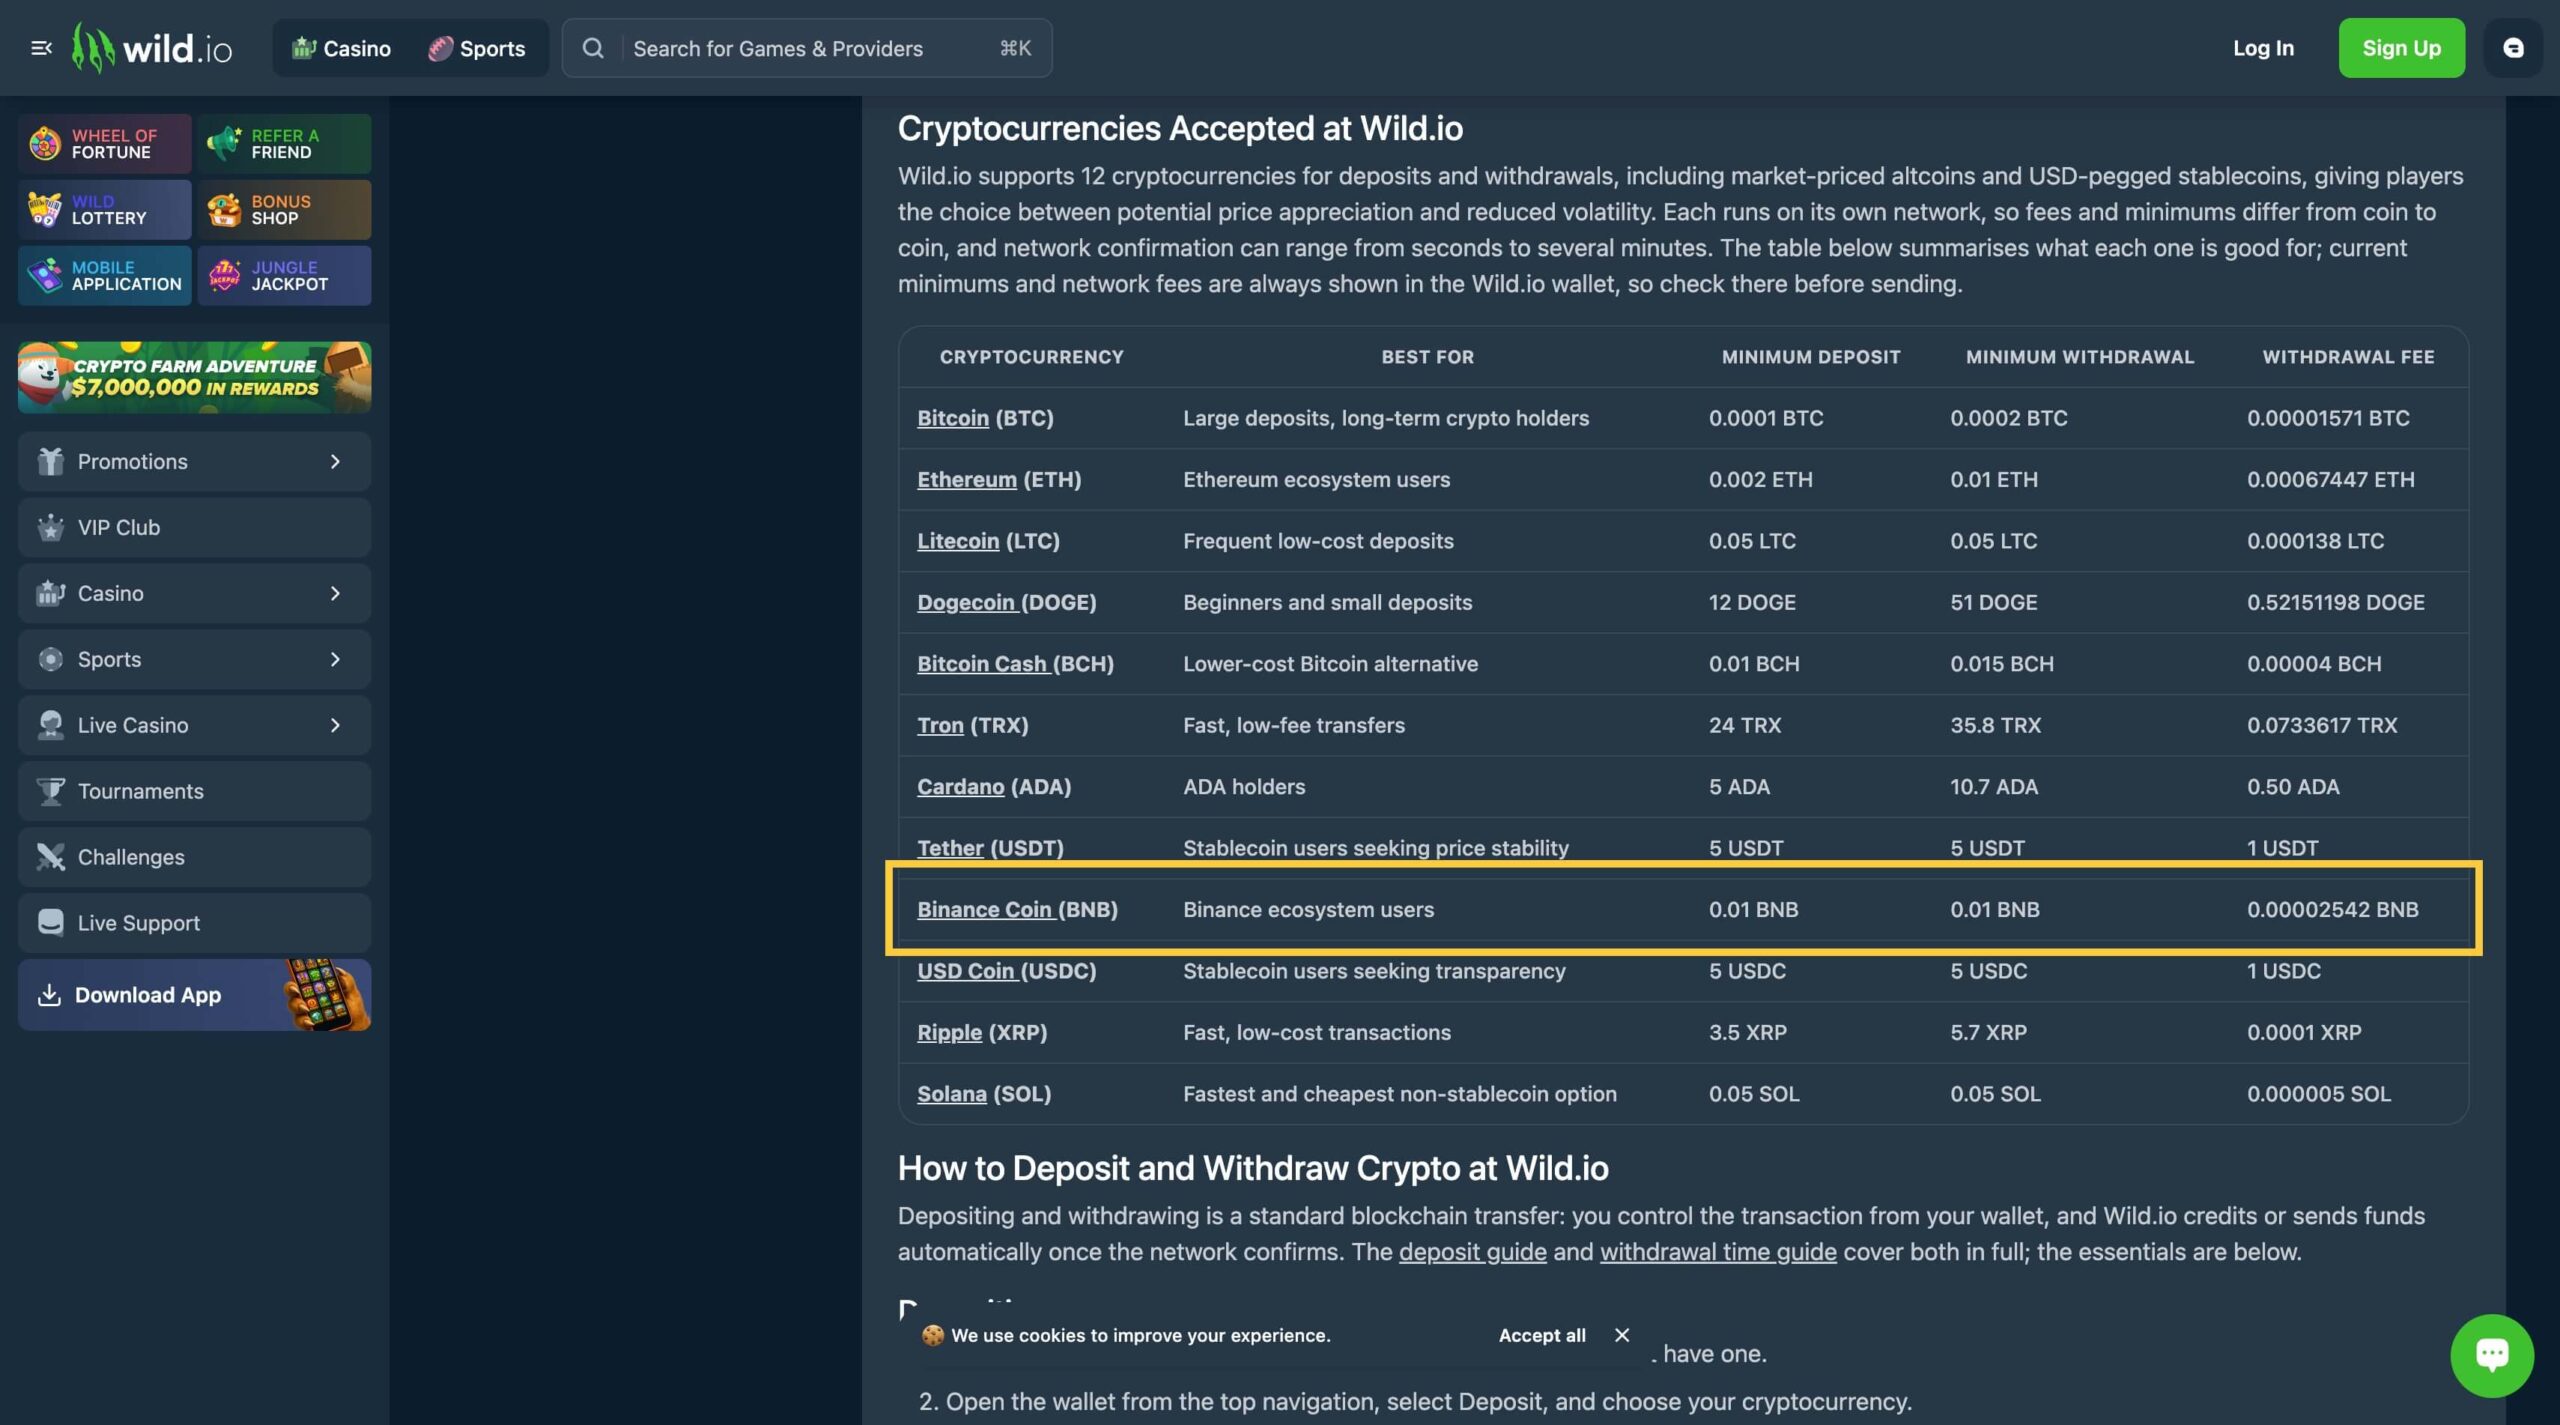Open the Casino tab in top navigation

(x=341, y=48)
